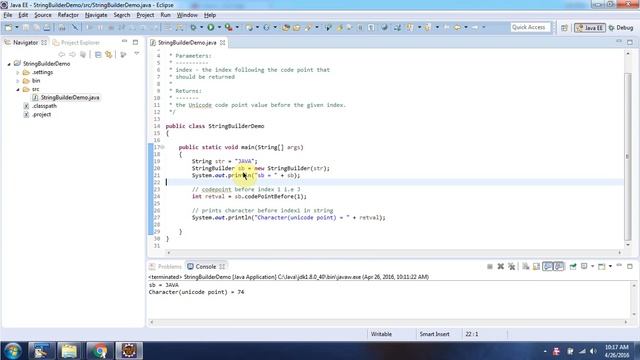Open dropdown arrow beside Debug icon
Screen dimensions: 640x360
(x=202, y=27)
